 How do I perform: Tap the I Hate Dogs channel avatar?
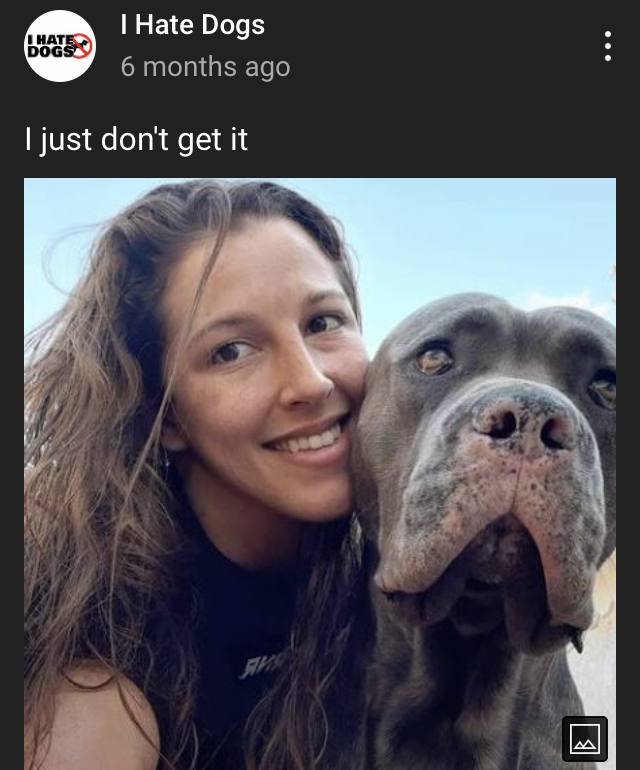click(60, 46)
